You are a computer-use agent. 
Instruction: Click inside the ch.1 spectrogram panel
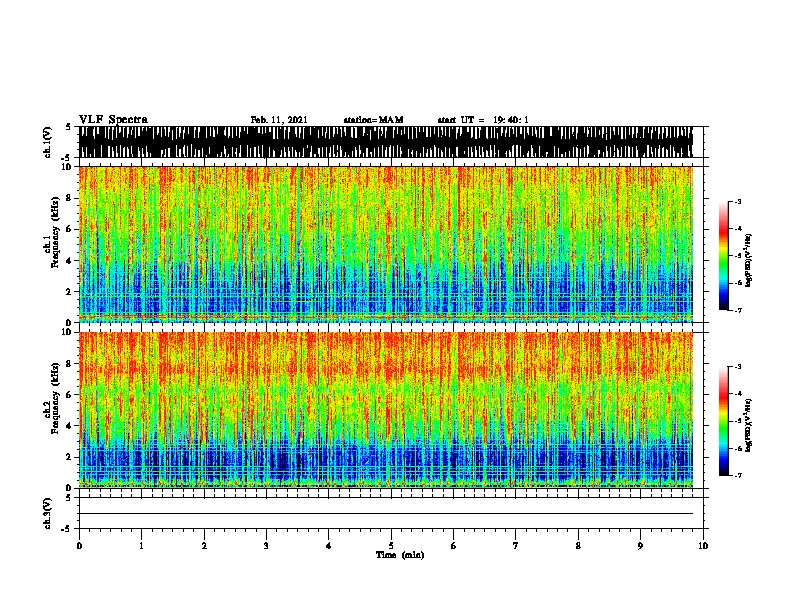[386, 244]
